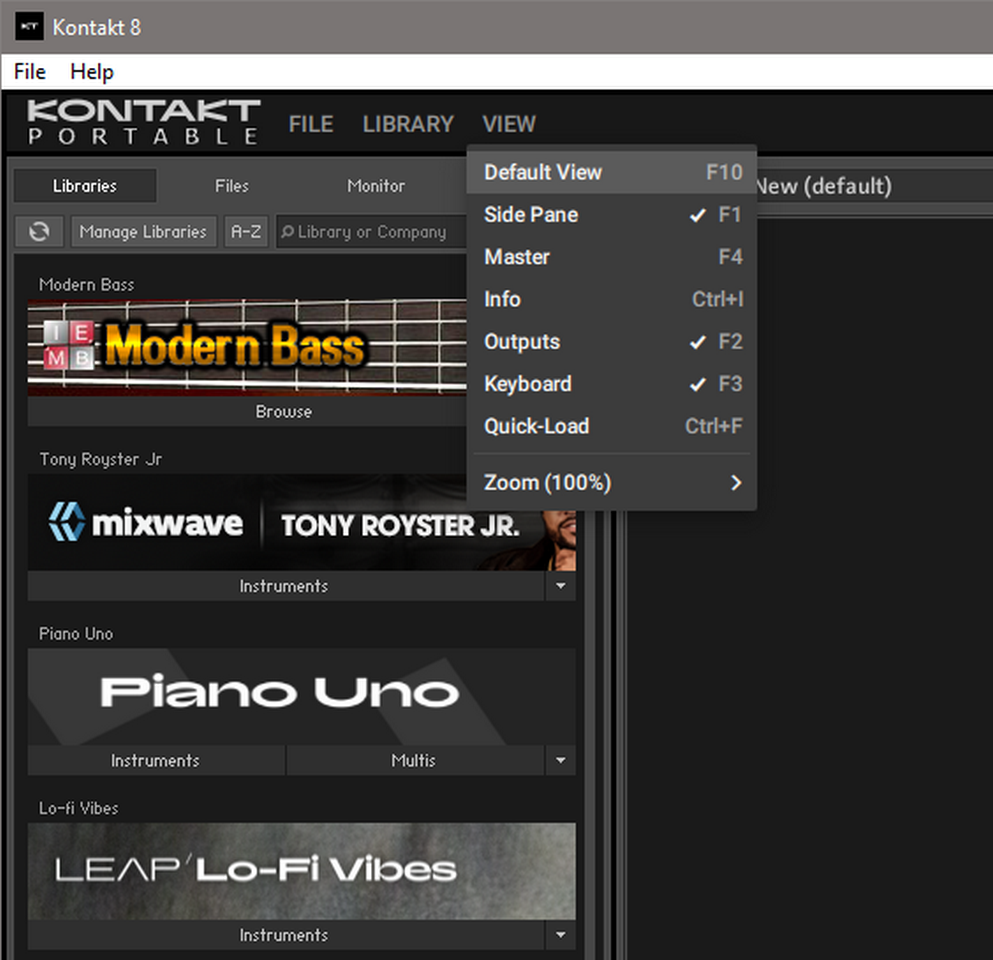Switch to the Monitor tab
This screenshot has width=993, height=960.
376,186
